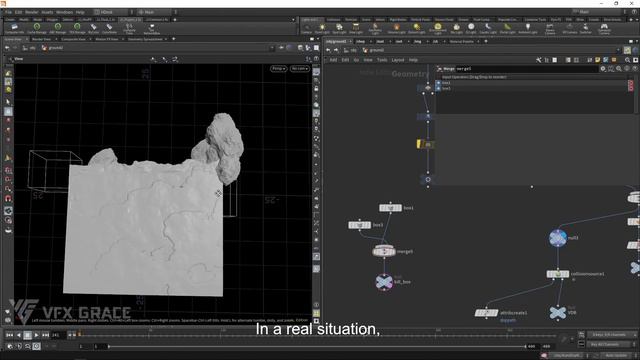This screenshot has width=640, height=360.
Task: Select the null3 node
Action: pyautogui.click(x=558, y=238)
